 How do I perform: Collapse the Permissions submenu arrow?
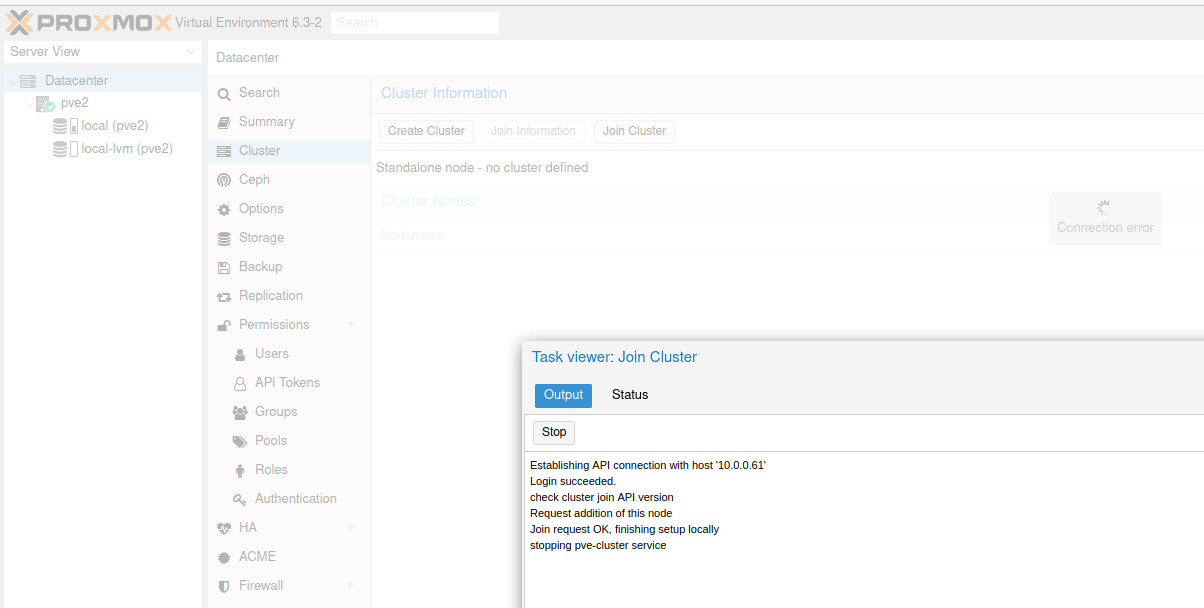click(351, 325)
